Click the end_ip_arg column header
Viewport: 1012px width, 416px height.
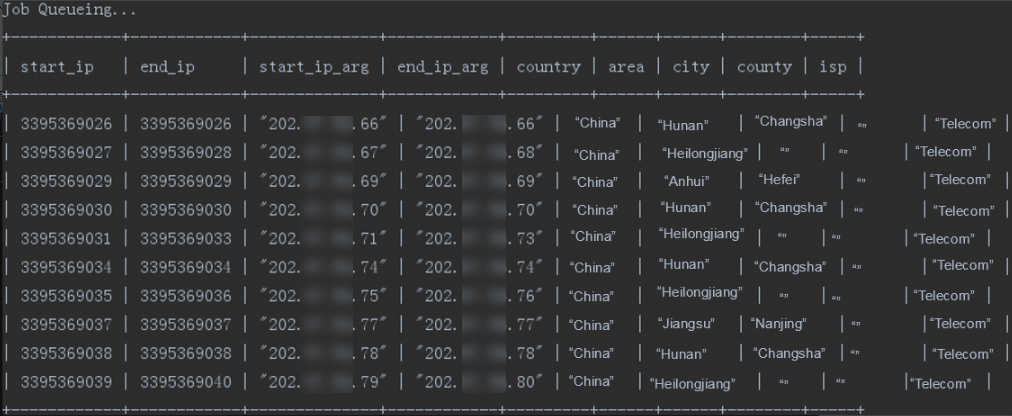(x=442, y=68)
